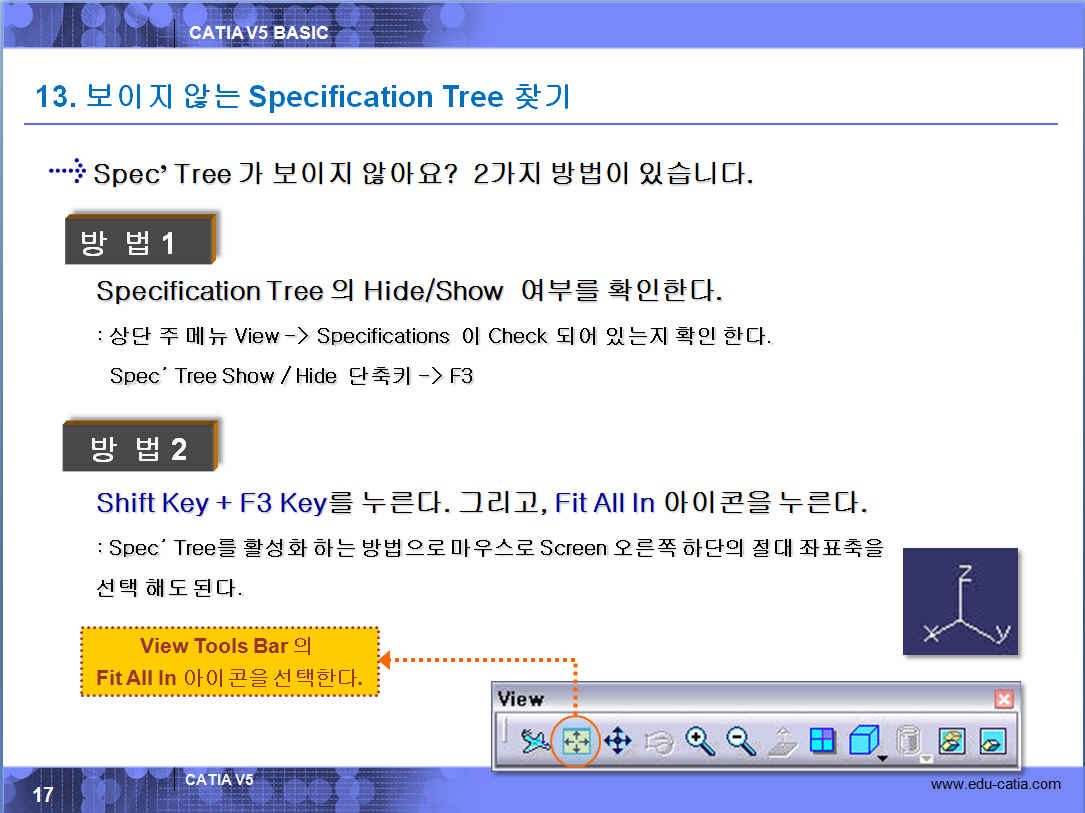Select the Normal View icon
The width and height of the screenshot is (1085, 813).
(x=782, y=742)
